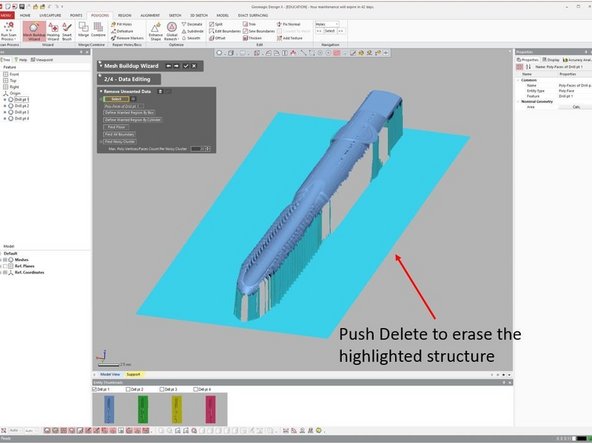Open the Global Remesh tool
The height and width of the screenshot is (444, 592).
tap(171, 31)
